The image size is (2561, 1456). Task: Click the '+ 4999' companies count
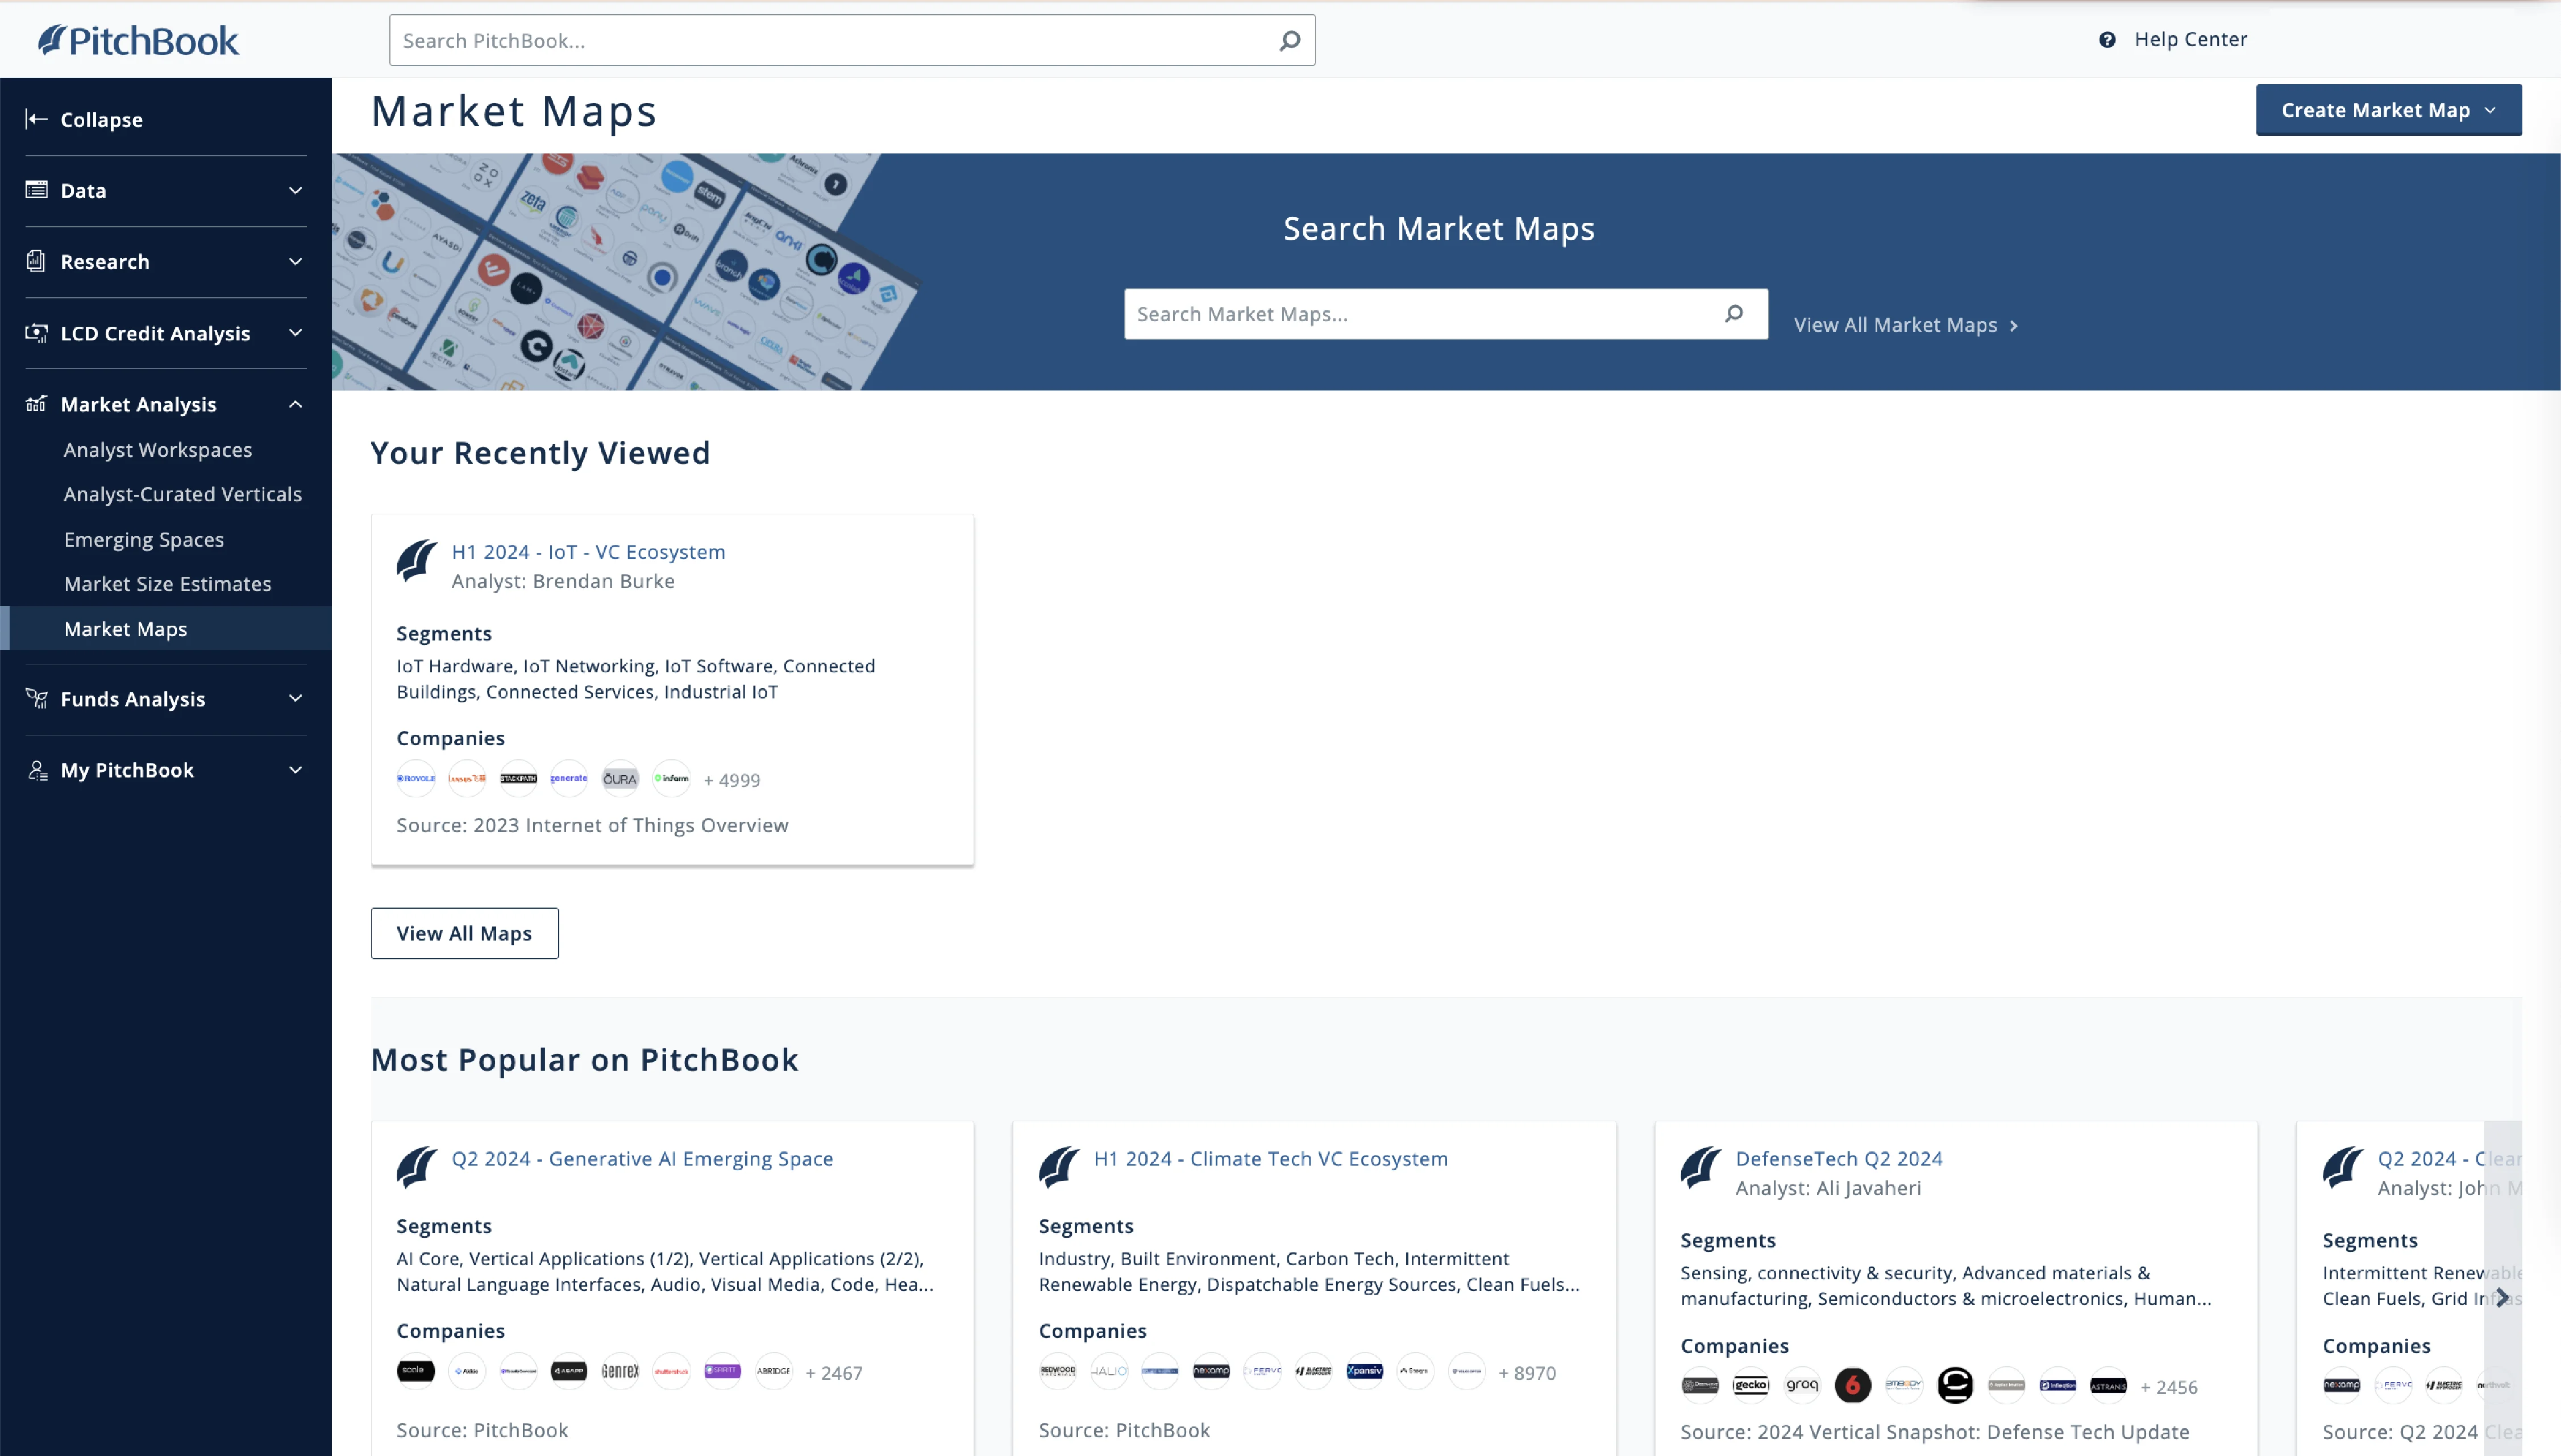pos(732,780)
